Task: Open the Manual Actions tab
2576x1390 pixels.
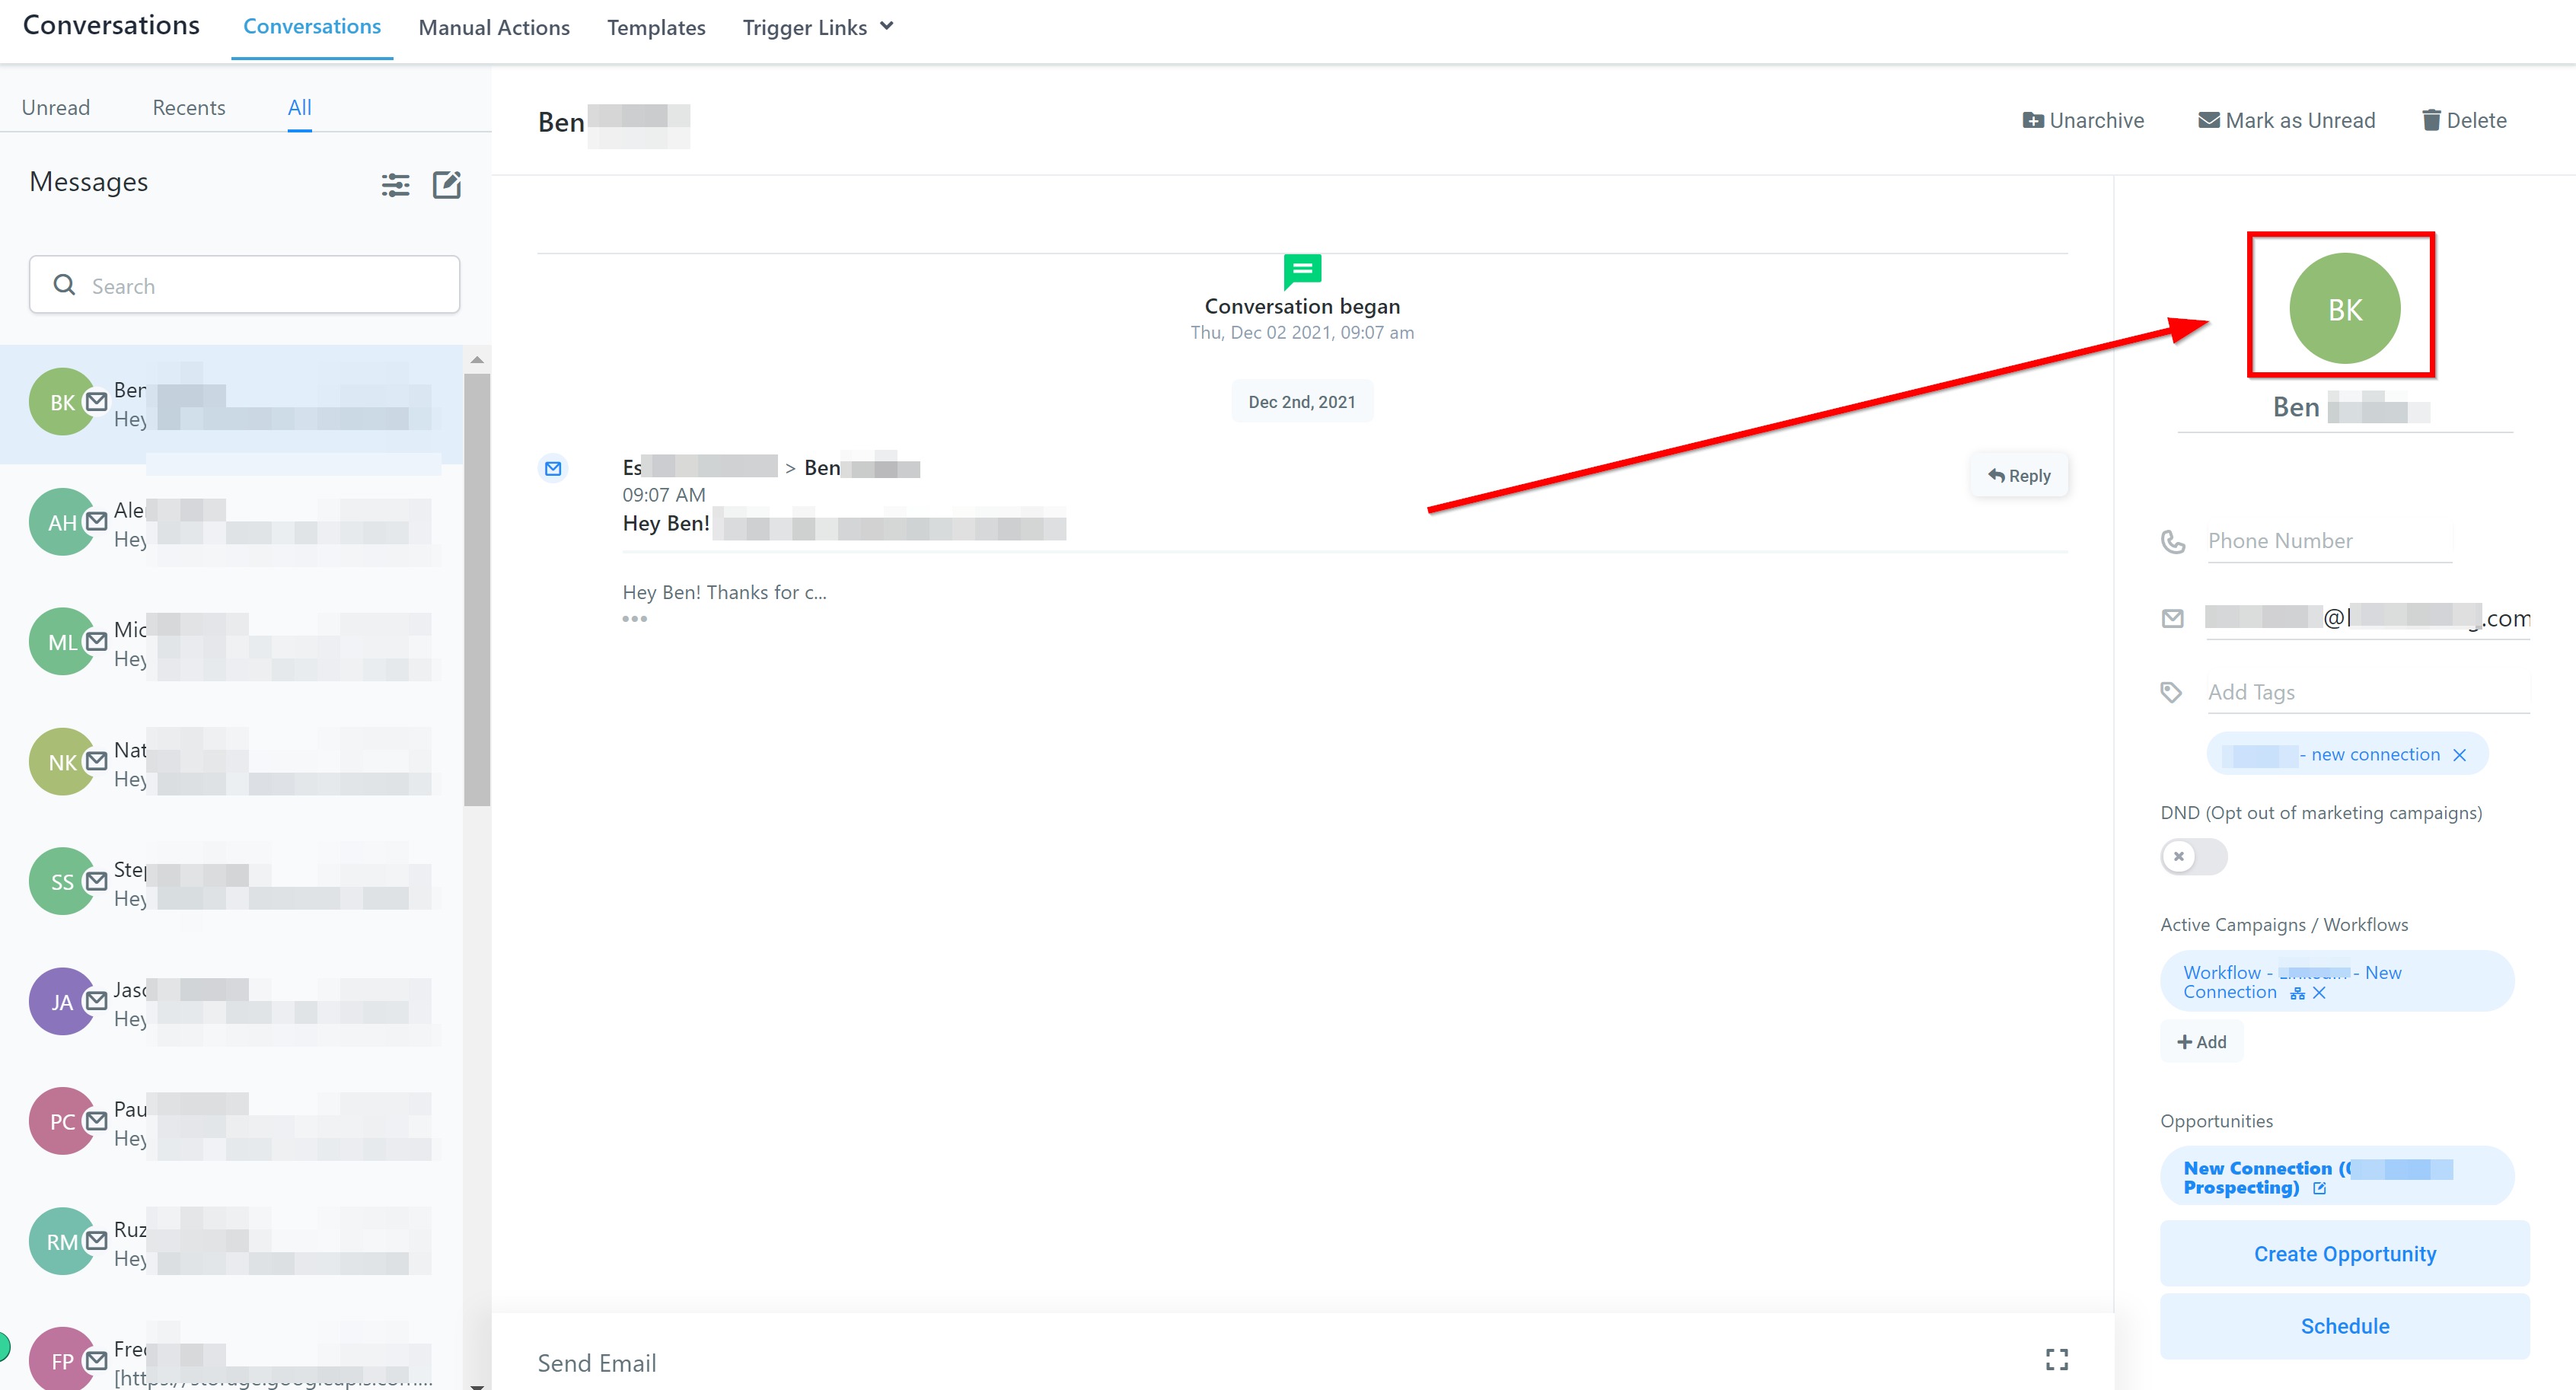Action: (494, 28)
